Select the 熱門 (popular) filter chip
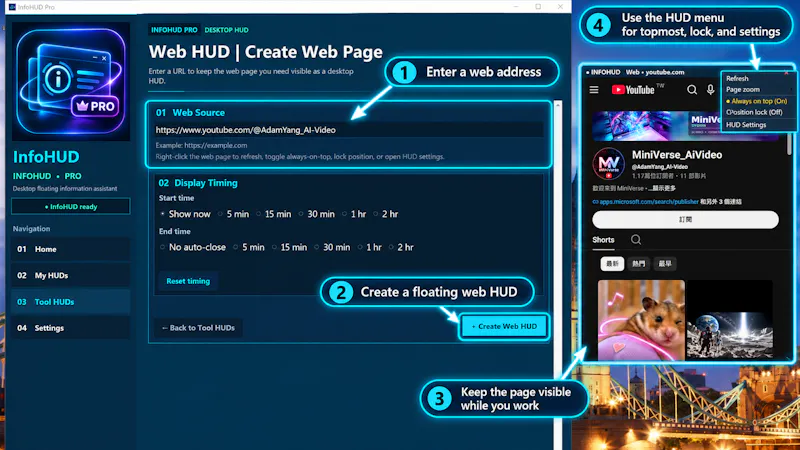Viewport: 800px width, 450px height. [639, 264]
